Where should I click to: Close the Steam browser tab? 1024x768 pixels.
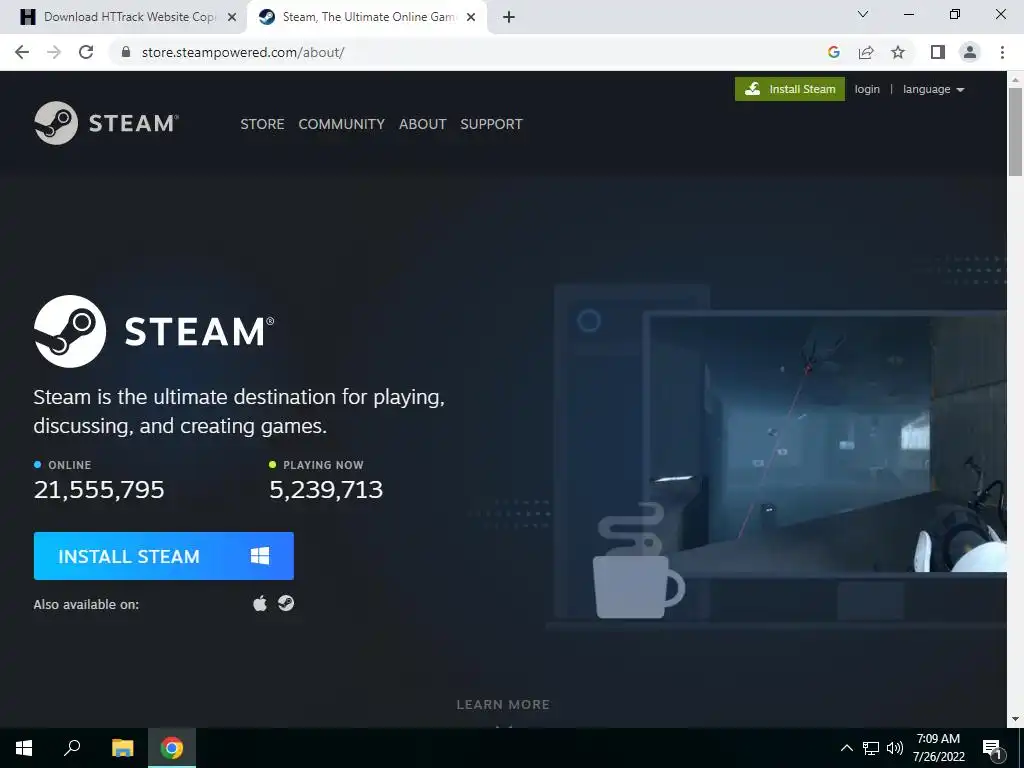[471, 18]
